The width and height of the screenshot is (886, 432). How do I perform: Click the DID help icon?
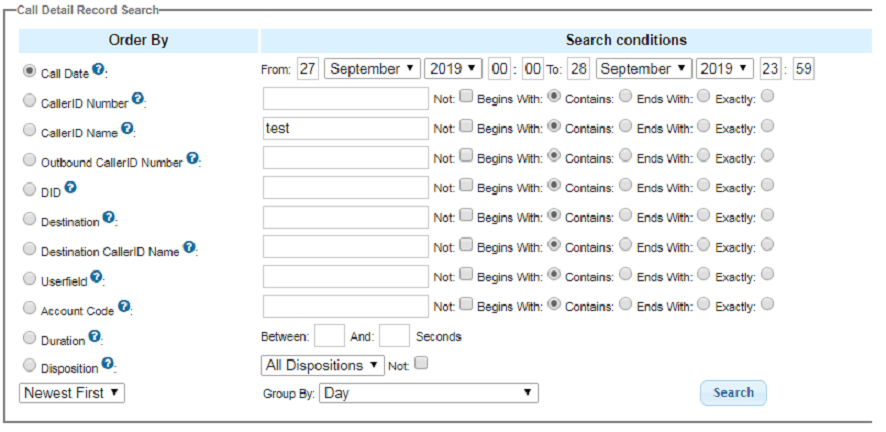coord(71,187)
